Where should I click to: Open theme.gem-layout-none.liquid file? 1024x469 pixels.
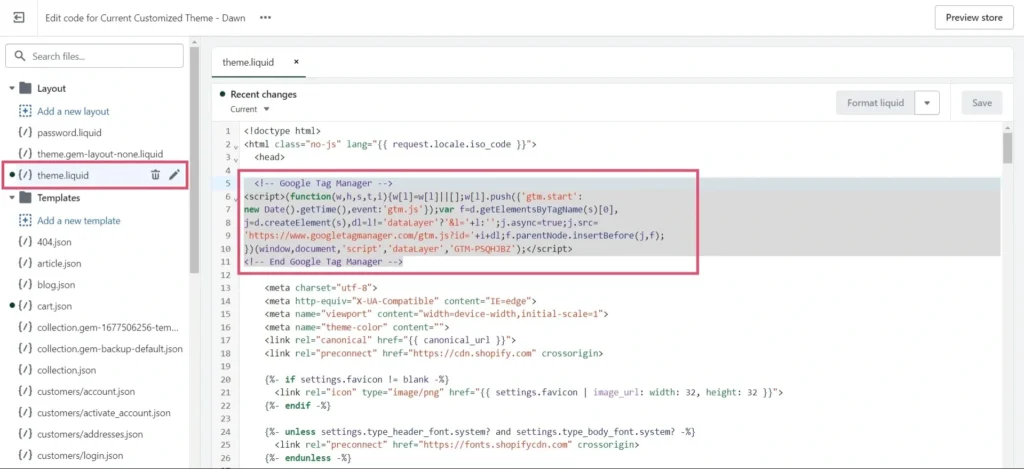point(100,154)
